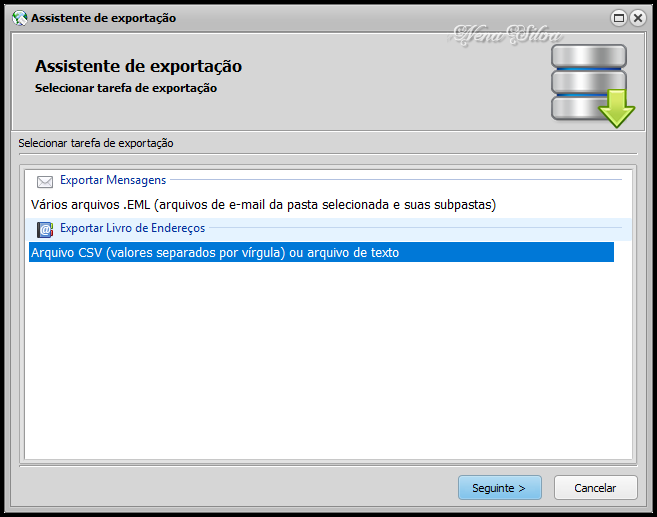Viewport: 657px width, 517px height.
Task: Click the green download arrow on database icon
Action: [616, 108]
